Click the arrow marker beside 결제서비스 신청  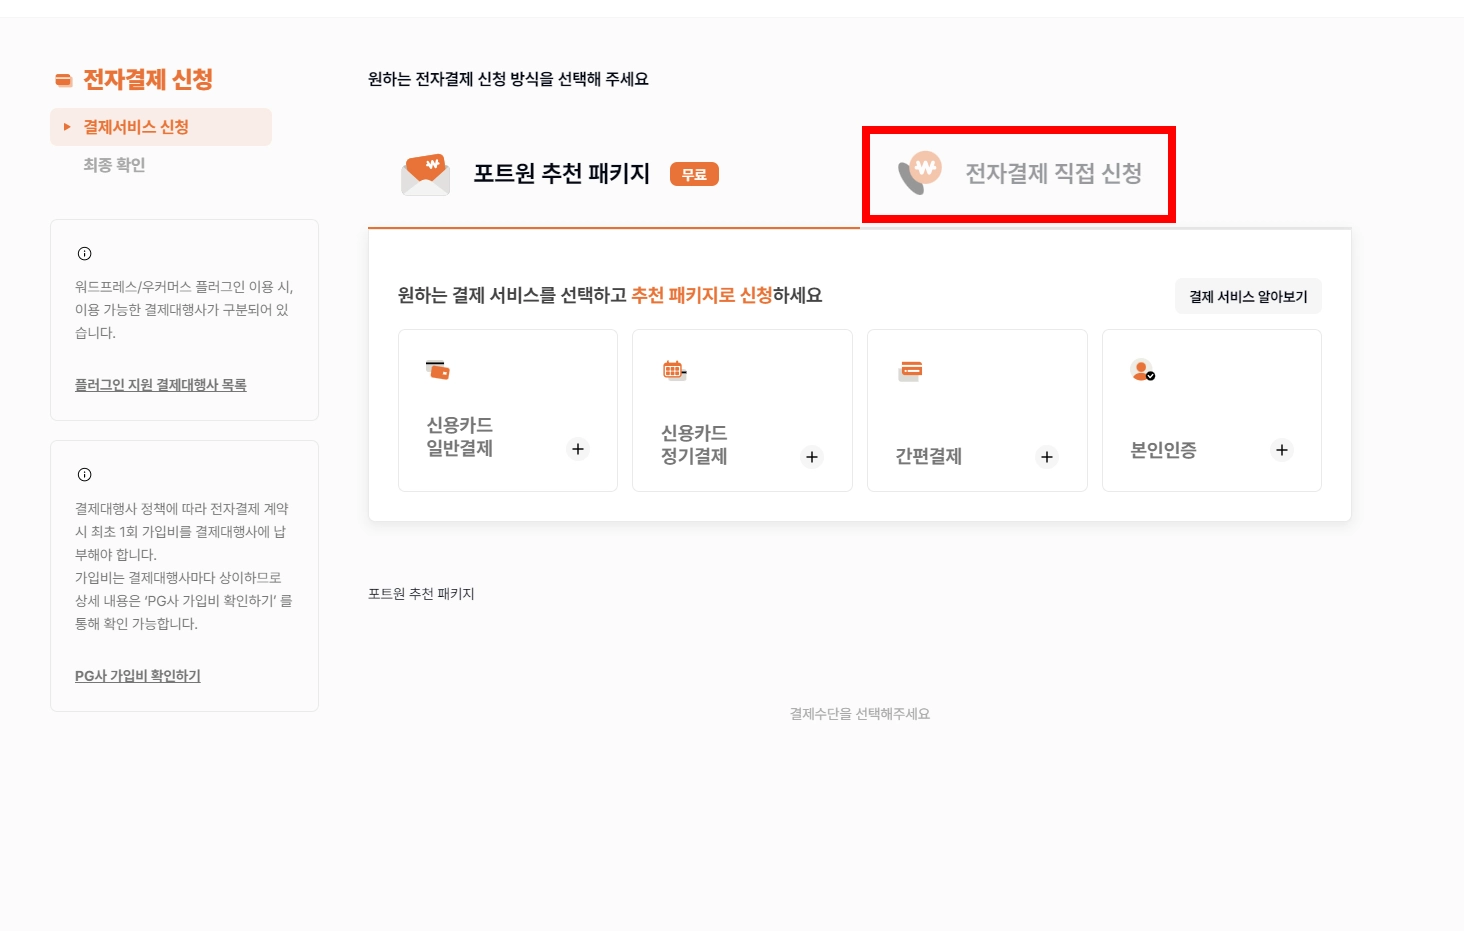(x=67, y=127)
